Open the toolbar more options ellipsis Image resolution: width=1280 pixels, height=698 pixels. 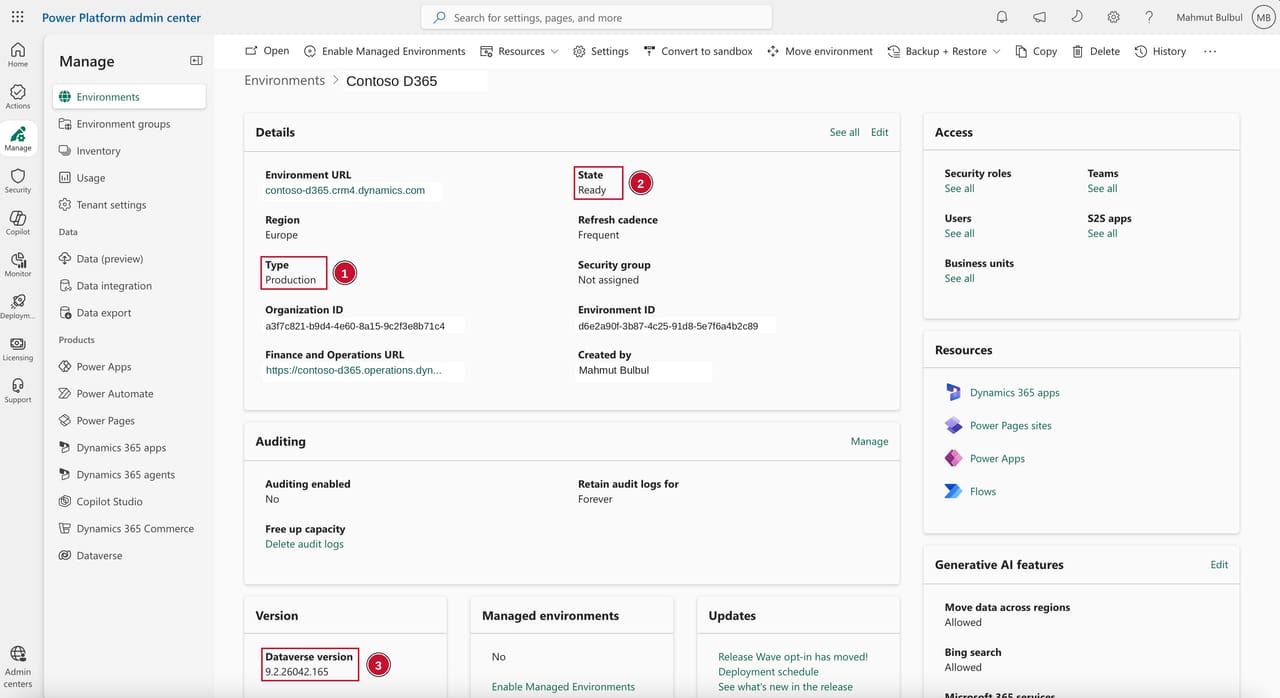1210,51
